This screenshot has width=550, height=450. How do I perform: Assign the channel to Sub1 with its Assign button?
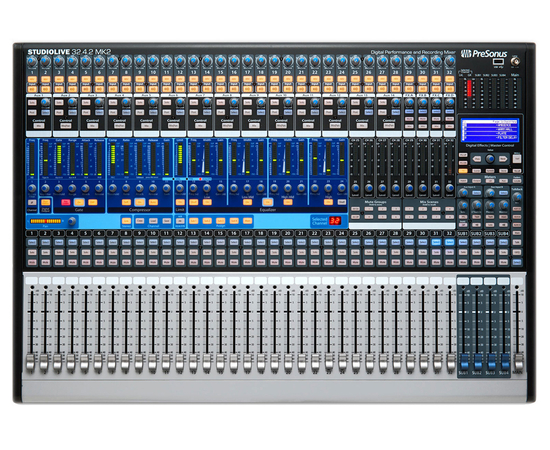click(x=194, y=221)
